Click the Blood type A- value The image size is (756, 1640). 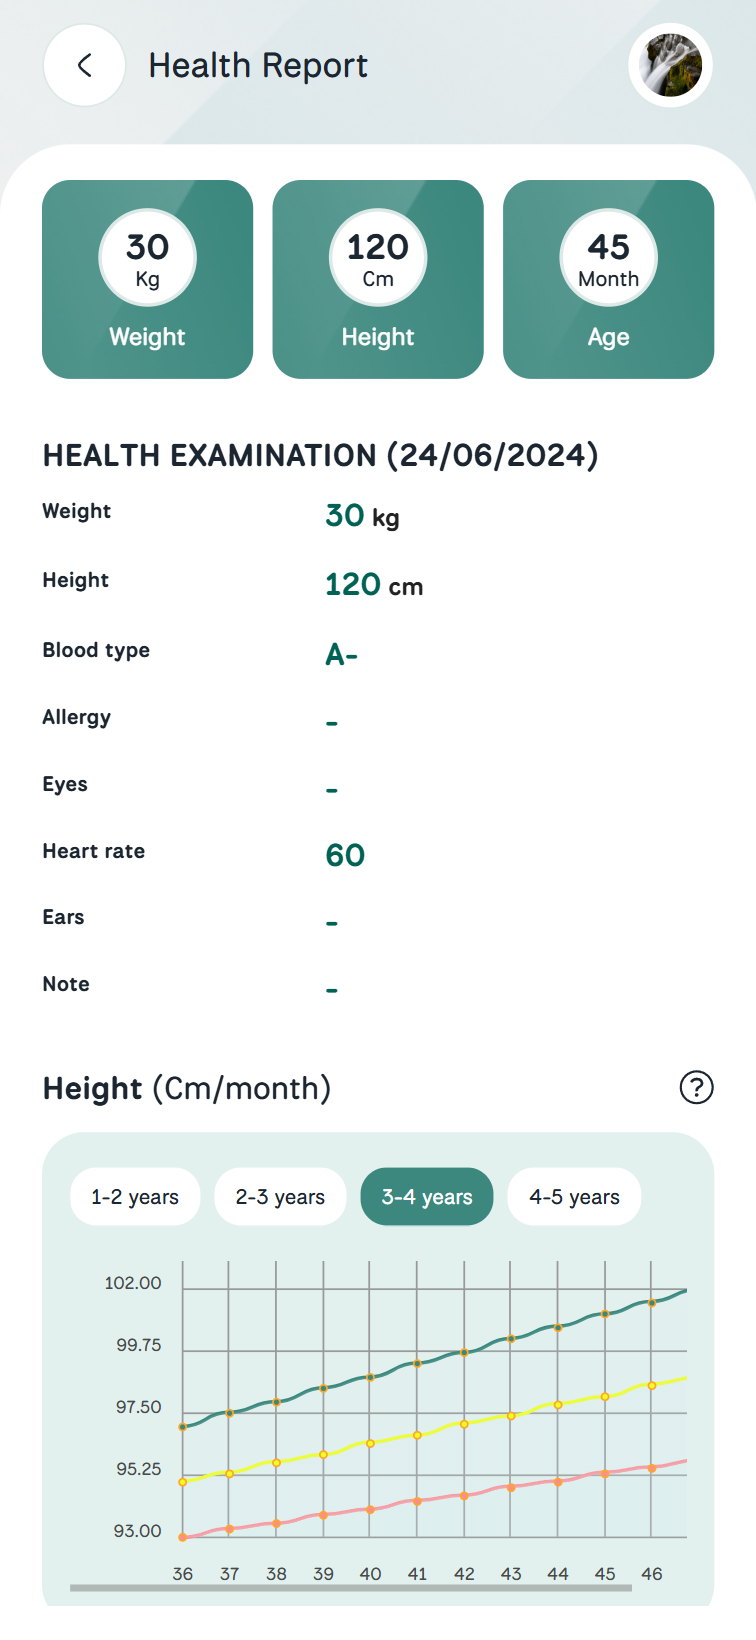click(342, 655)
